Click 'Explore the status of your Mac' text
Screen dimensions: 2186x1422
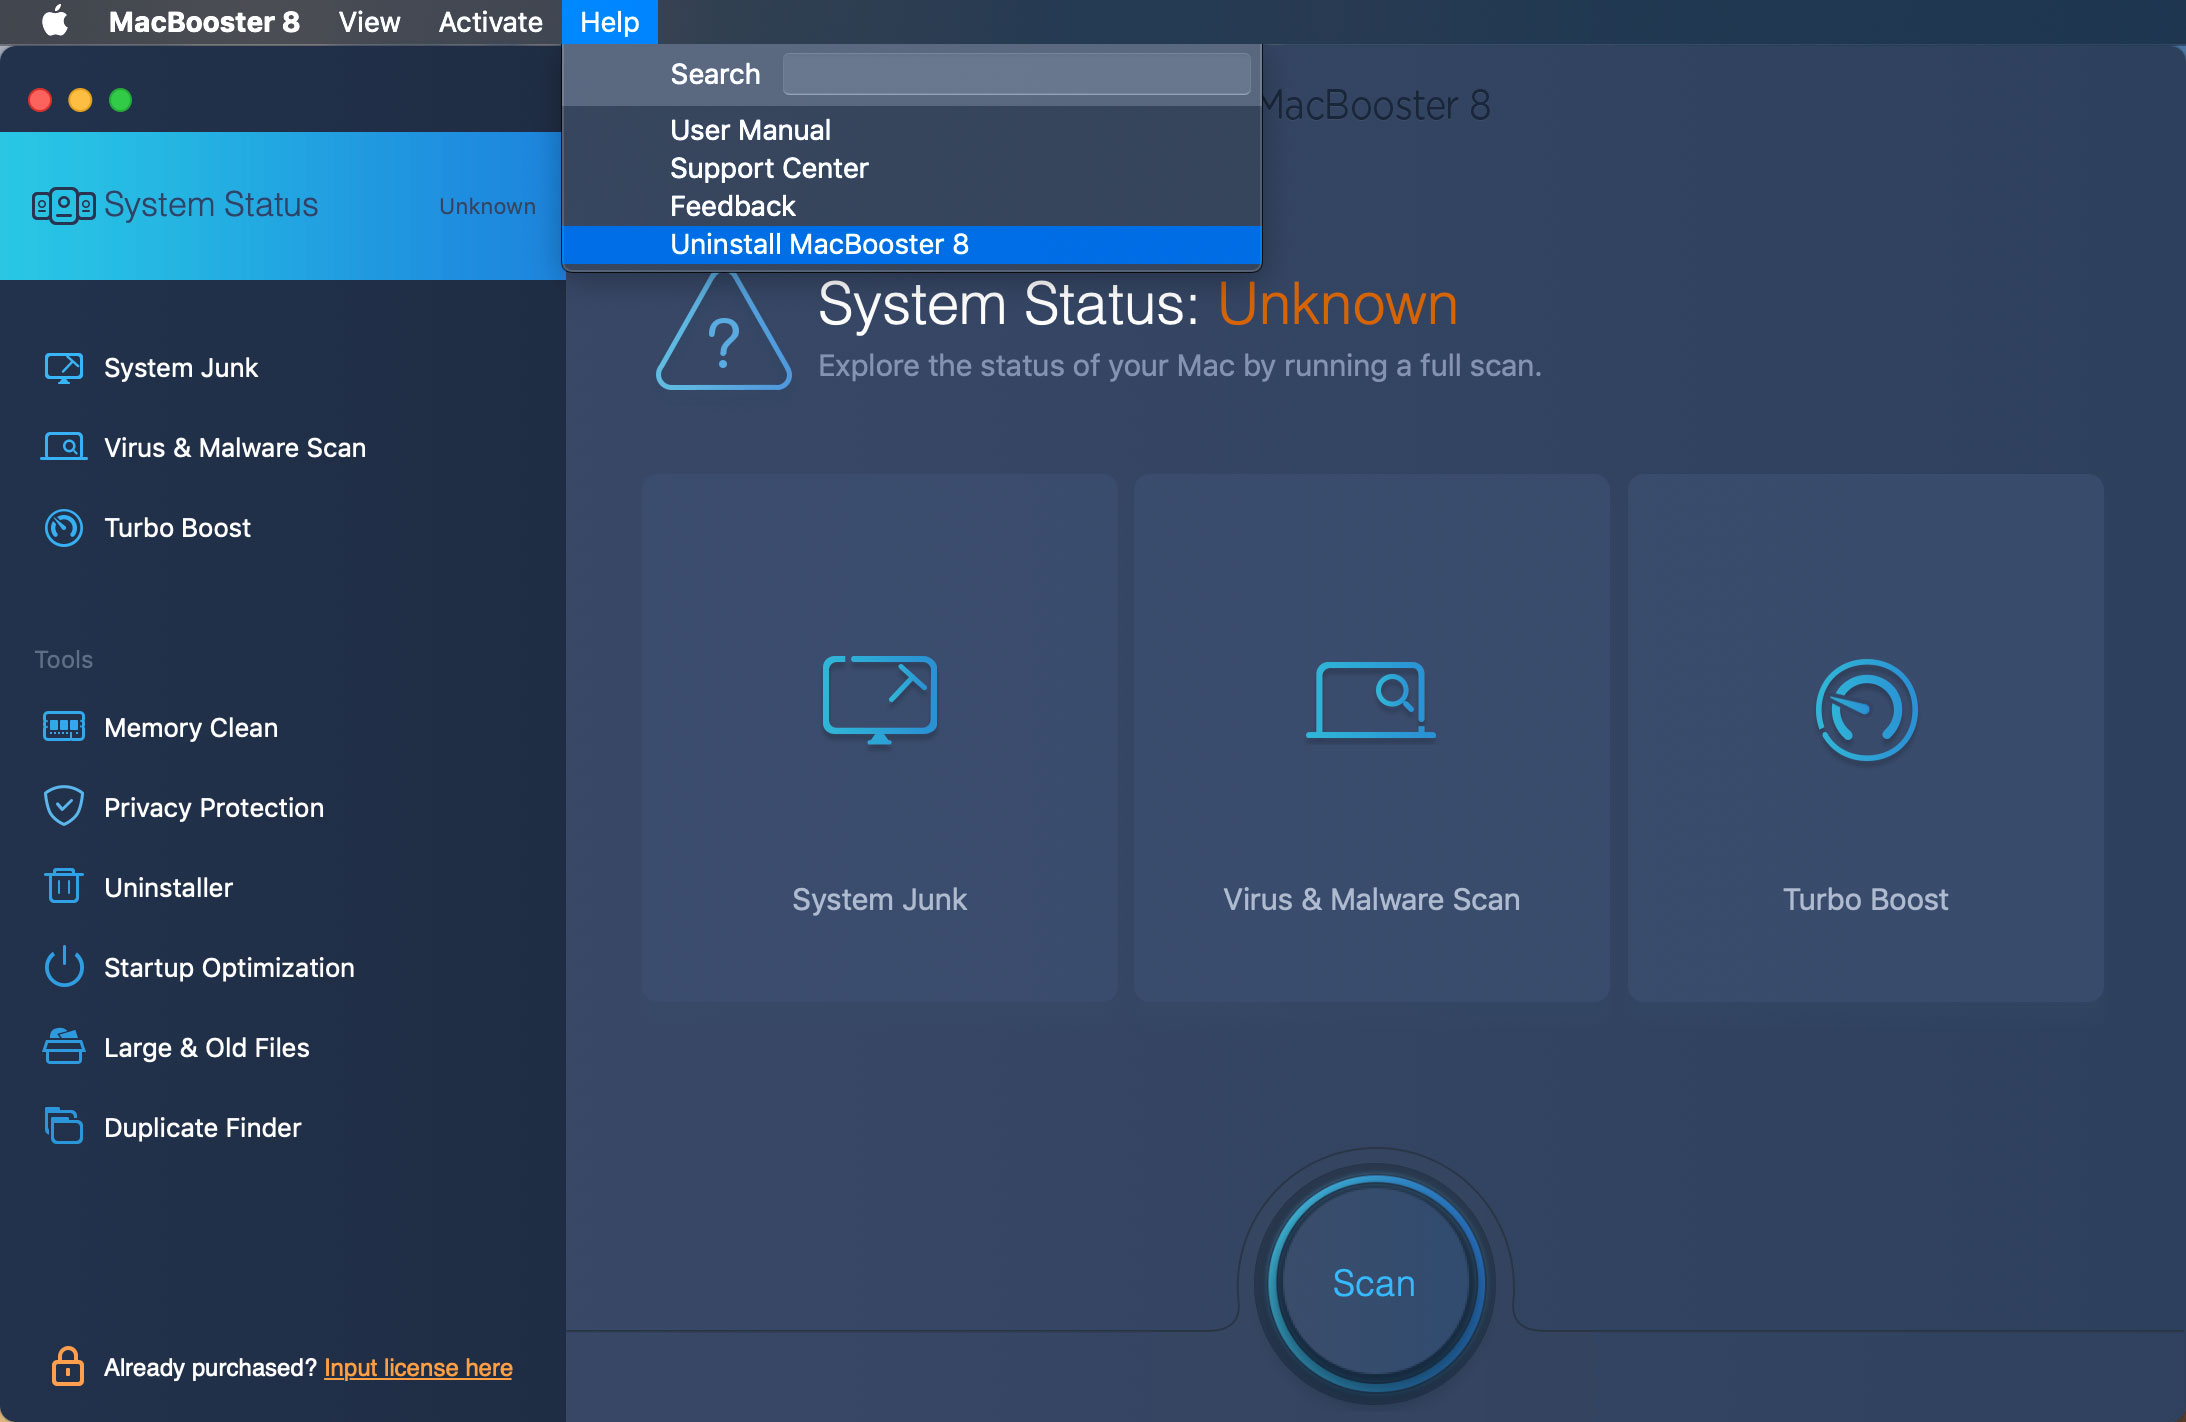[1180, 366]
